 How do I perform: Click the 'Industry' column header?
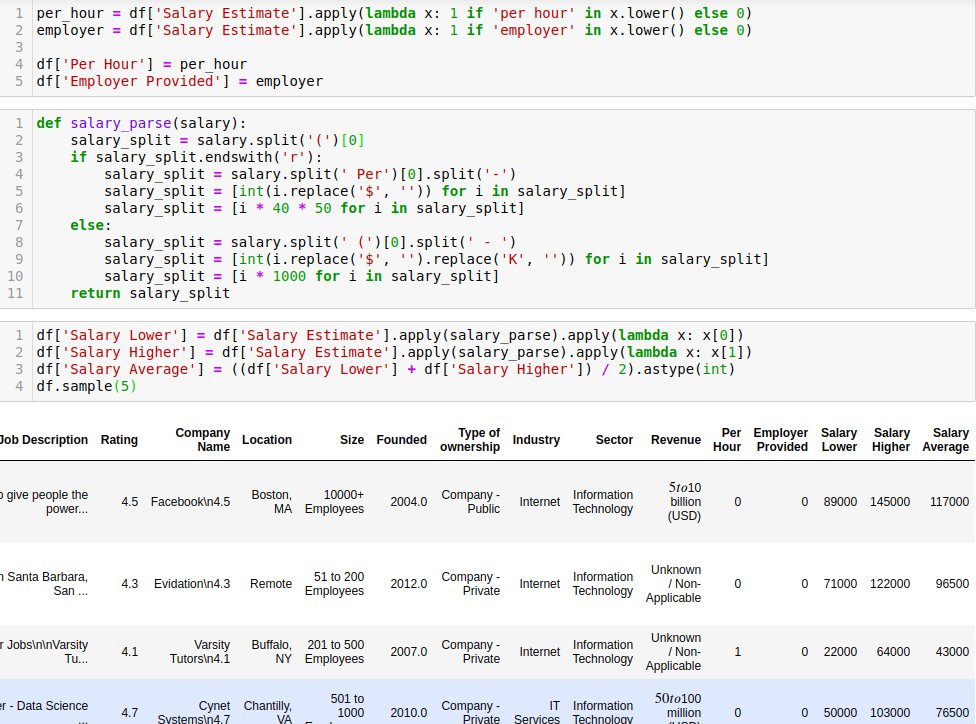(536, 440)
